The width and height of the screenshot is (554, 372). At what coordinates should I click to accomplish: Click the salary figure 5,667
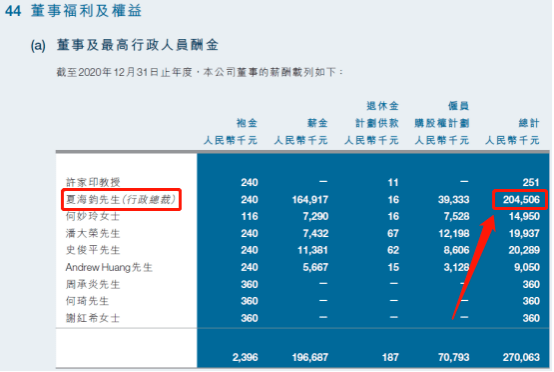[x=316, y=267]
